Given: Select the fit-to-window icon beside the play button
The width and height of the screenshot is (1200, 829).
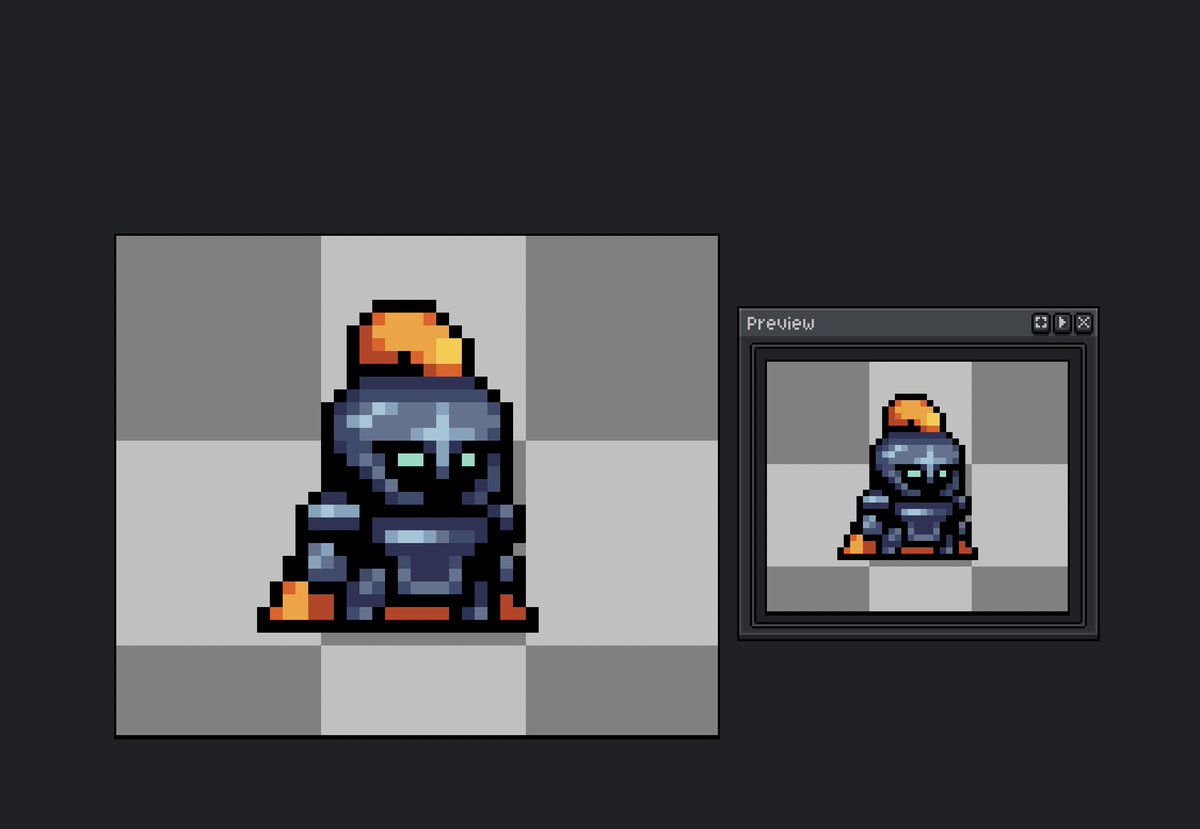Looking at the screenshot, I should coord(1040,322).
